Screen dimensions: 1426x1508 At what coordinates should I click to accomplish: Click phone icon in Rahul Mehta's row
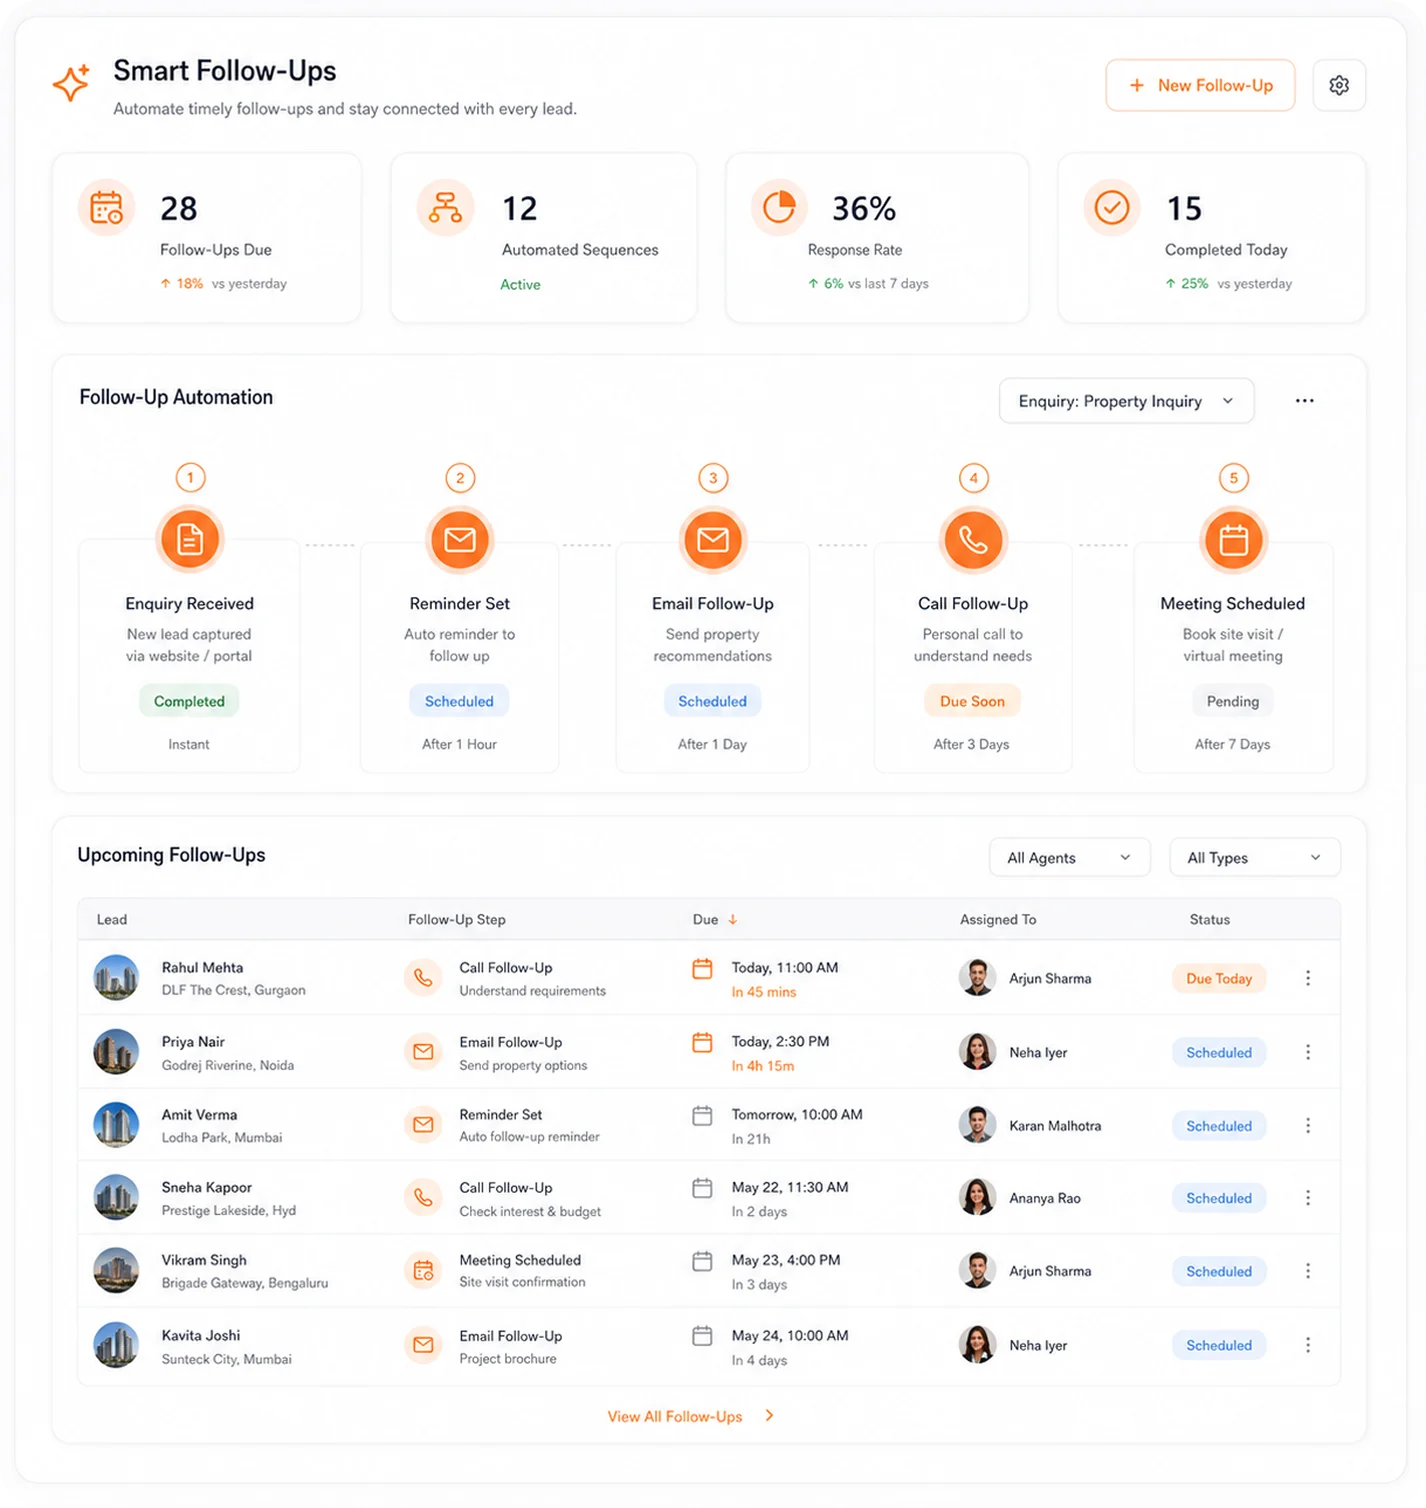point(423,978)
